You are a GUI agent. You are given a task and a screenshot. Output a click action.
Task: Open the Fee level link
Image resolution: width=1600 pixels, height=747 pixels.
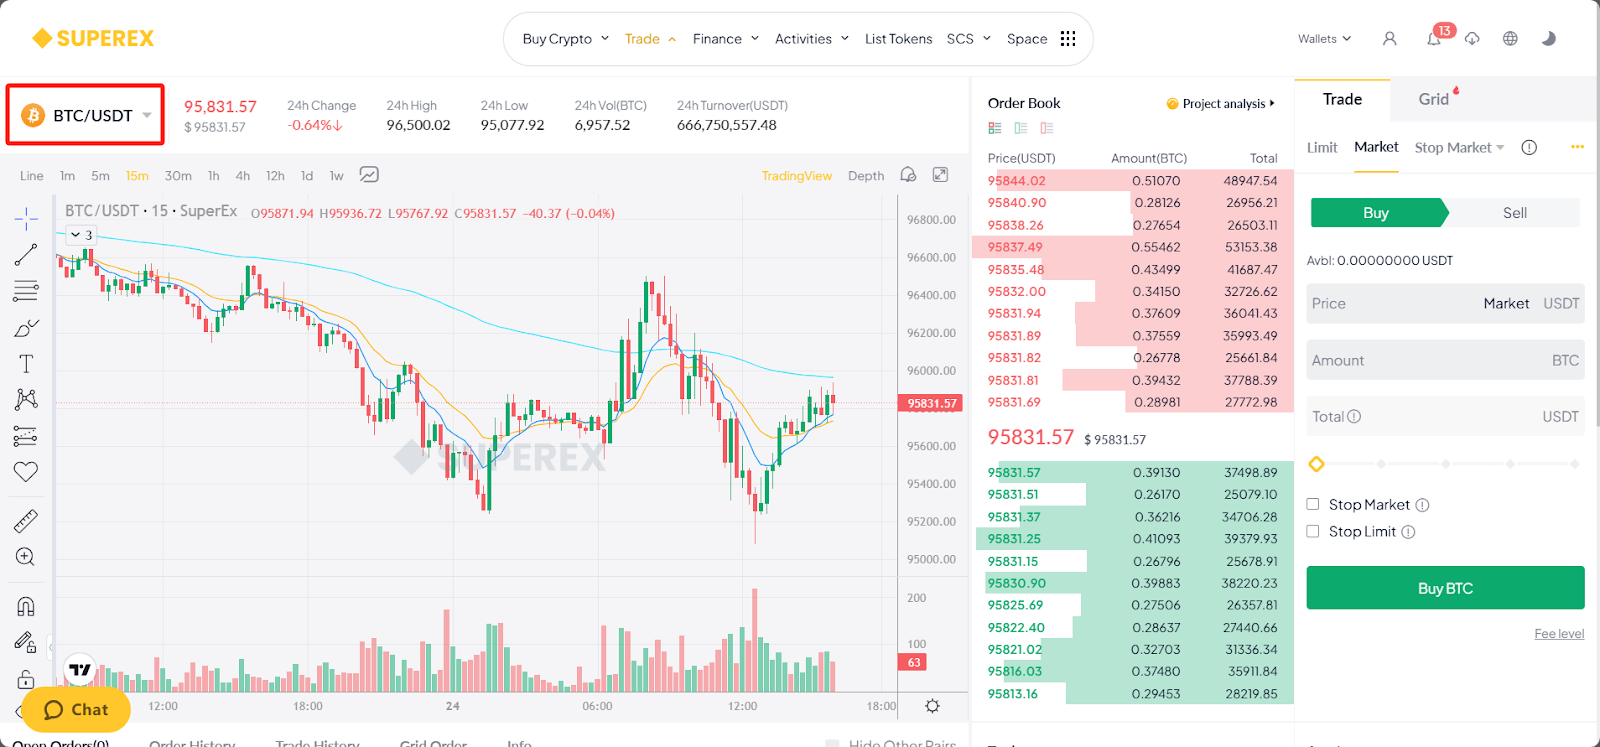(1559, 634)
